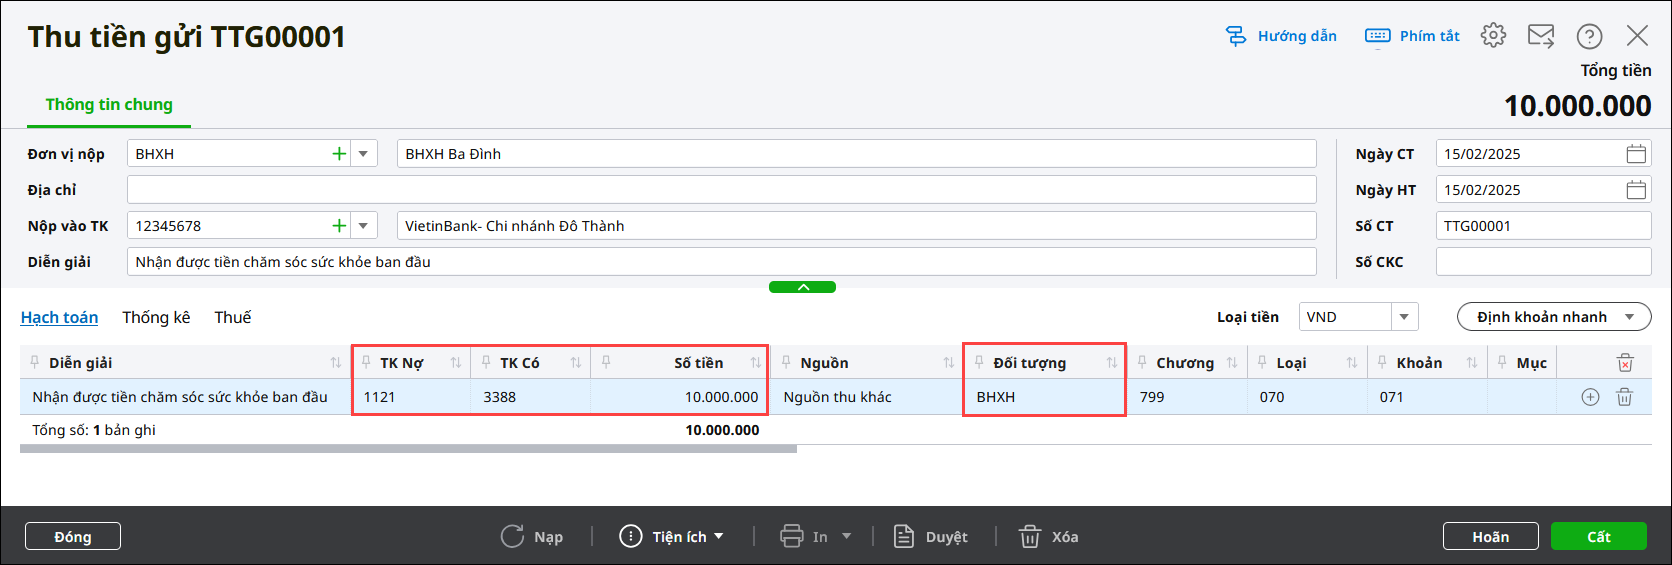Close the Thu tiền gửi window
Screen dimensions: 1672x565
tap(1637, 36)
